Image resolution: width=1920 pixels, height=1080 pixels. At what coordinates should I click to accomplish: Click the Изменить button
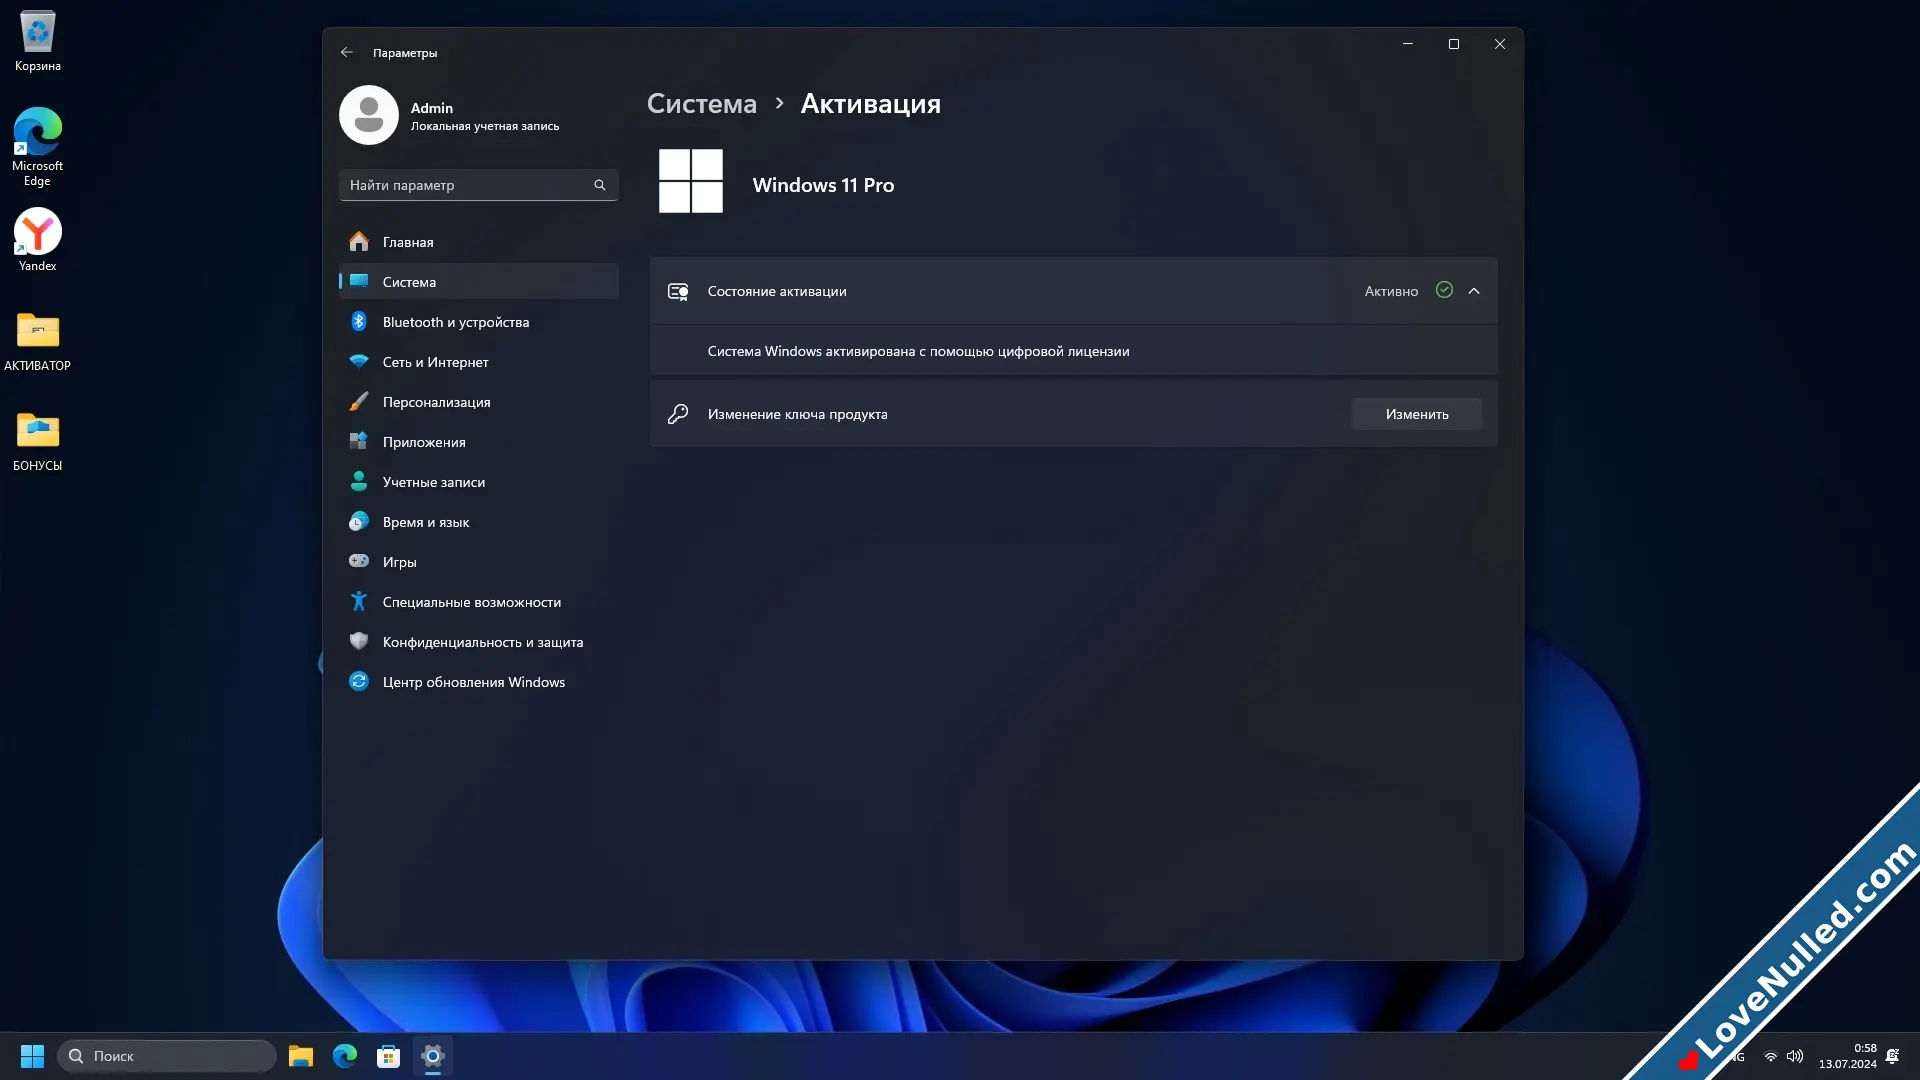1417,414
